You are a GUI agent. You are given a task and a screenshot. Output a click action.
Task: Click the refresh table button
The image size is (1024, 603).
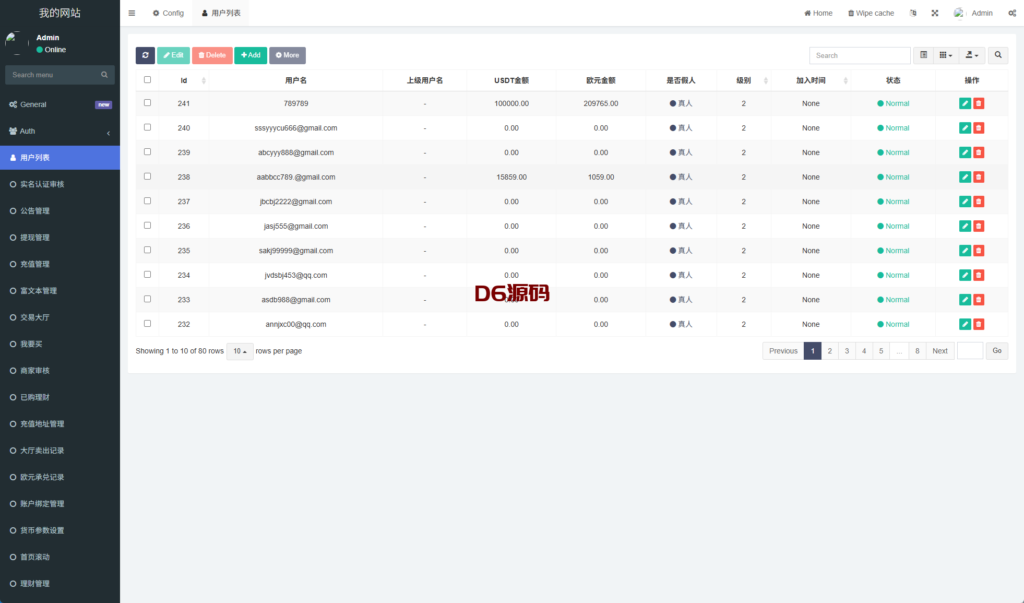[145, 55]
